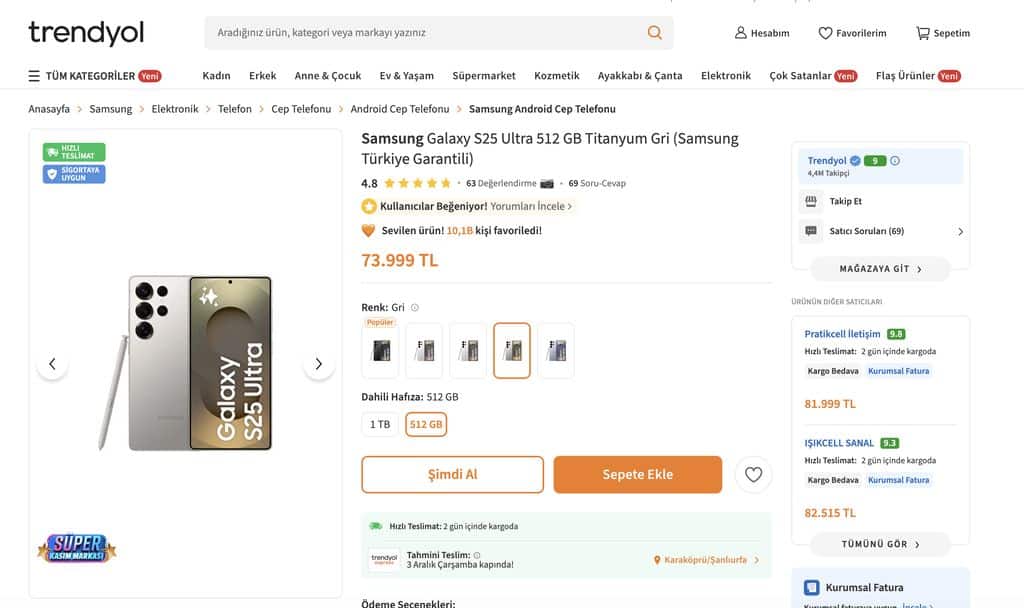
Task: Open Favorilerim heart in header
Action: [825, 33]
